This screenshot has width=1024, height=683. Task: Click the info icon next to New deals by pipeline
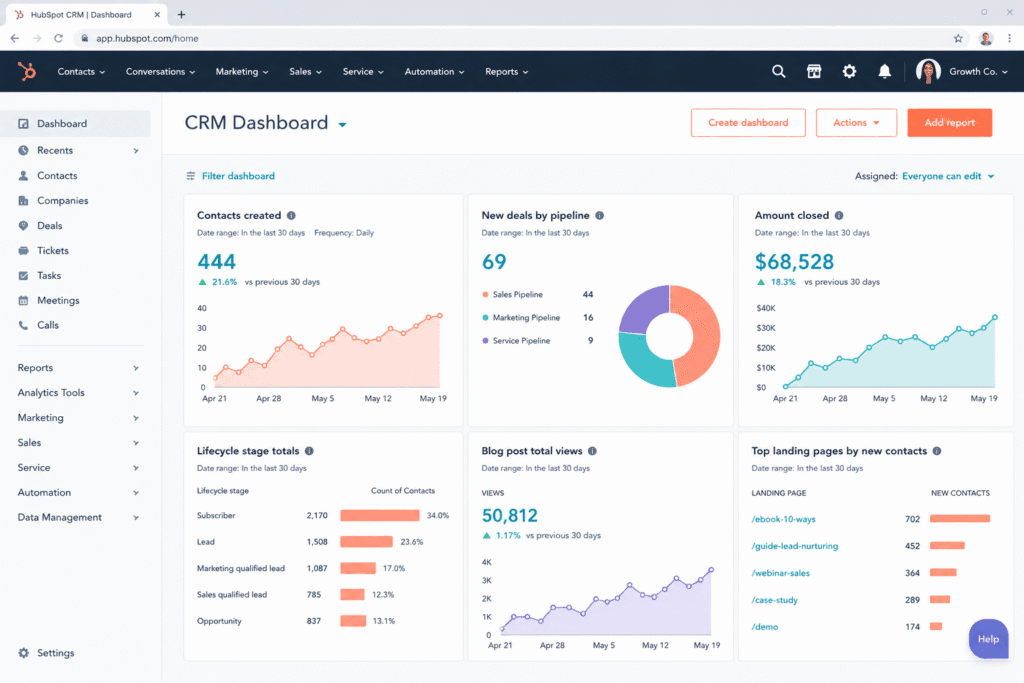point(600,215)
